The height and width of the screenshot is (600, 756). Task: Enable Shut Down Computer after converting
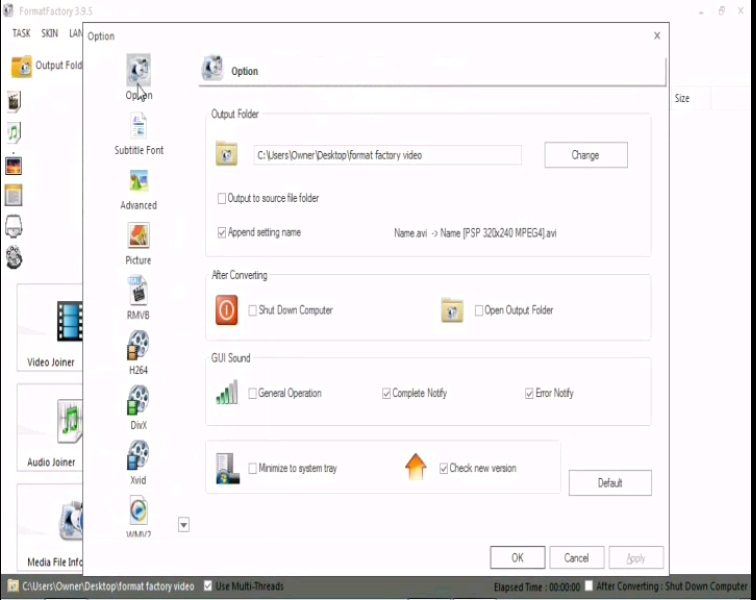coord(252,310)
